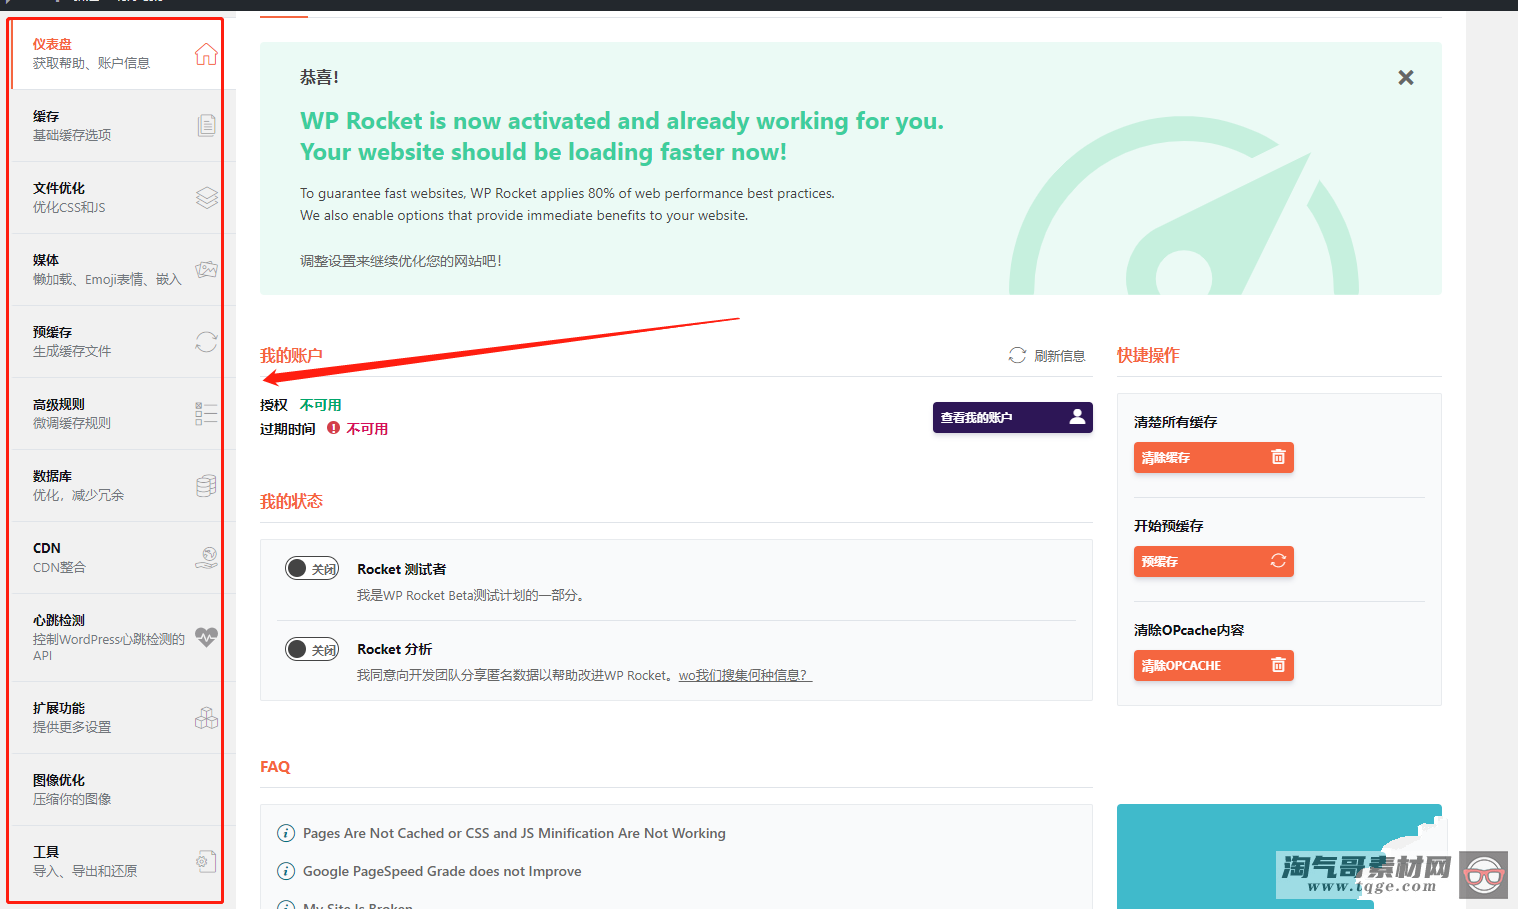Screen dimensions: 1518x909
Task: Open FAQ Google PageSpeed Grade link
Action: click(442, 871)
